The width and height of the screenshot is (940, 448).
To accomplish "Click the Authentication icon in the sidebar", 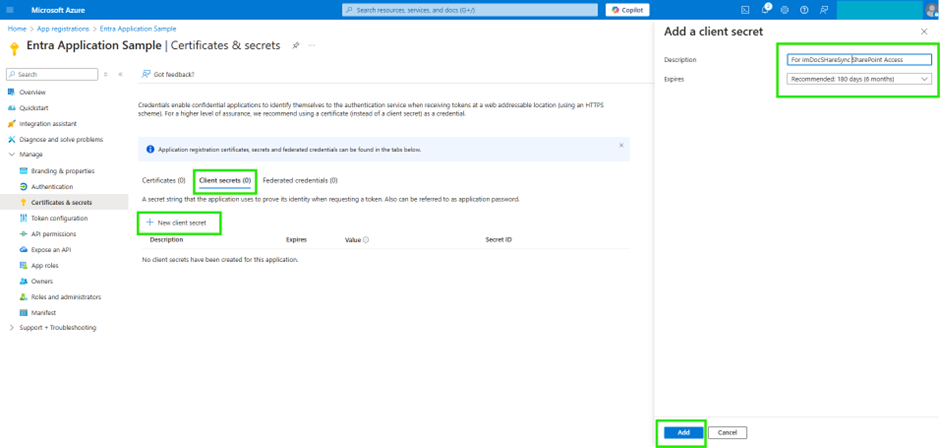I will click(x=23, y=187).
